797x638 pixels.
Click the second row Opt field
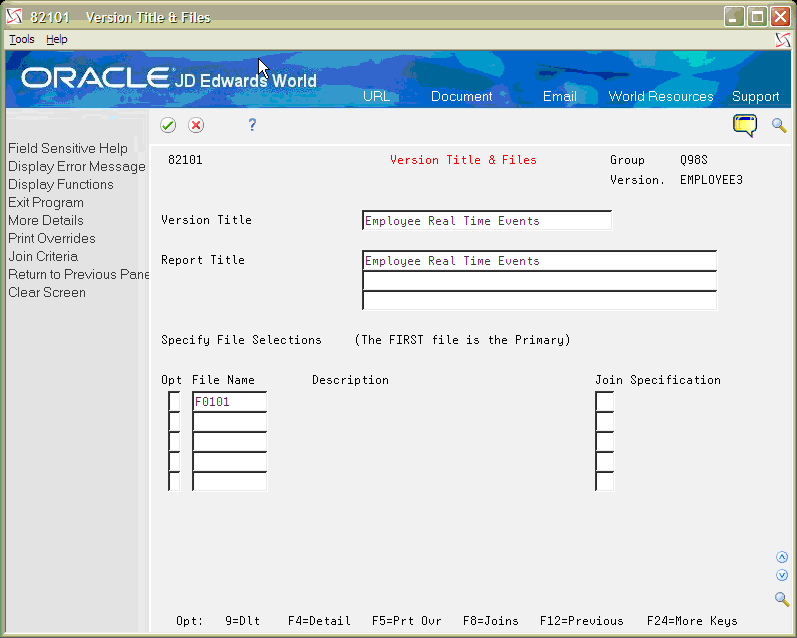tap(174, 422)
